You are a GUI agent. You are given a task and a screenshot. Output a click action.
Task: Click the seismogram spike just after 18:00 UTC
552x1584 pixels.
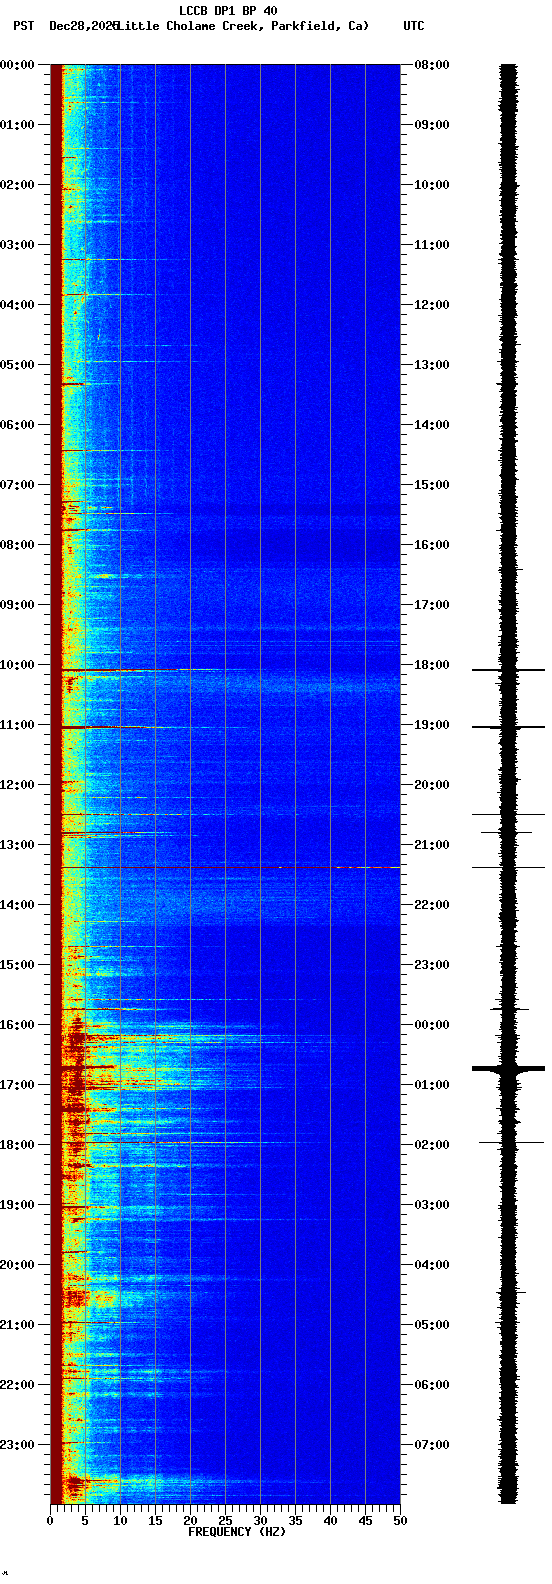(x=509, y=670)
